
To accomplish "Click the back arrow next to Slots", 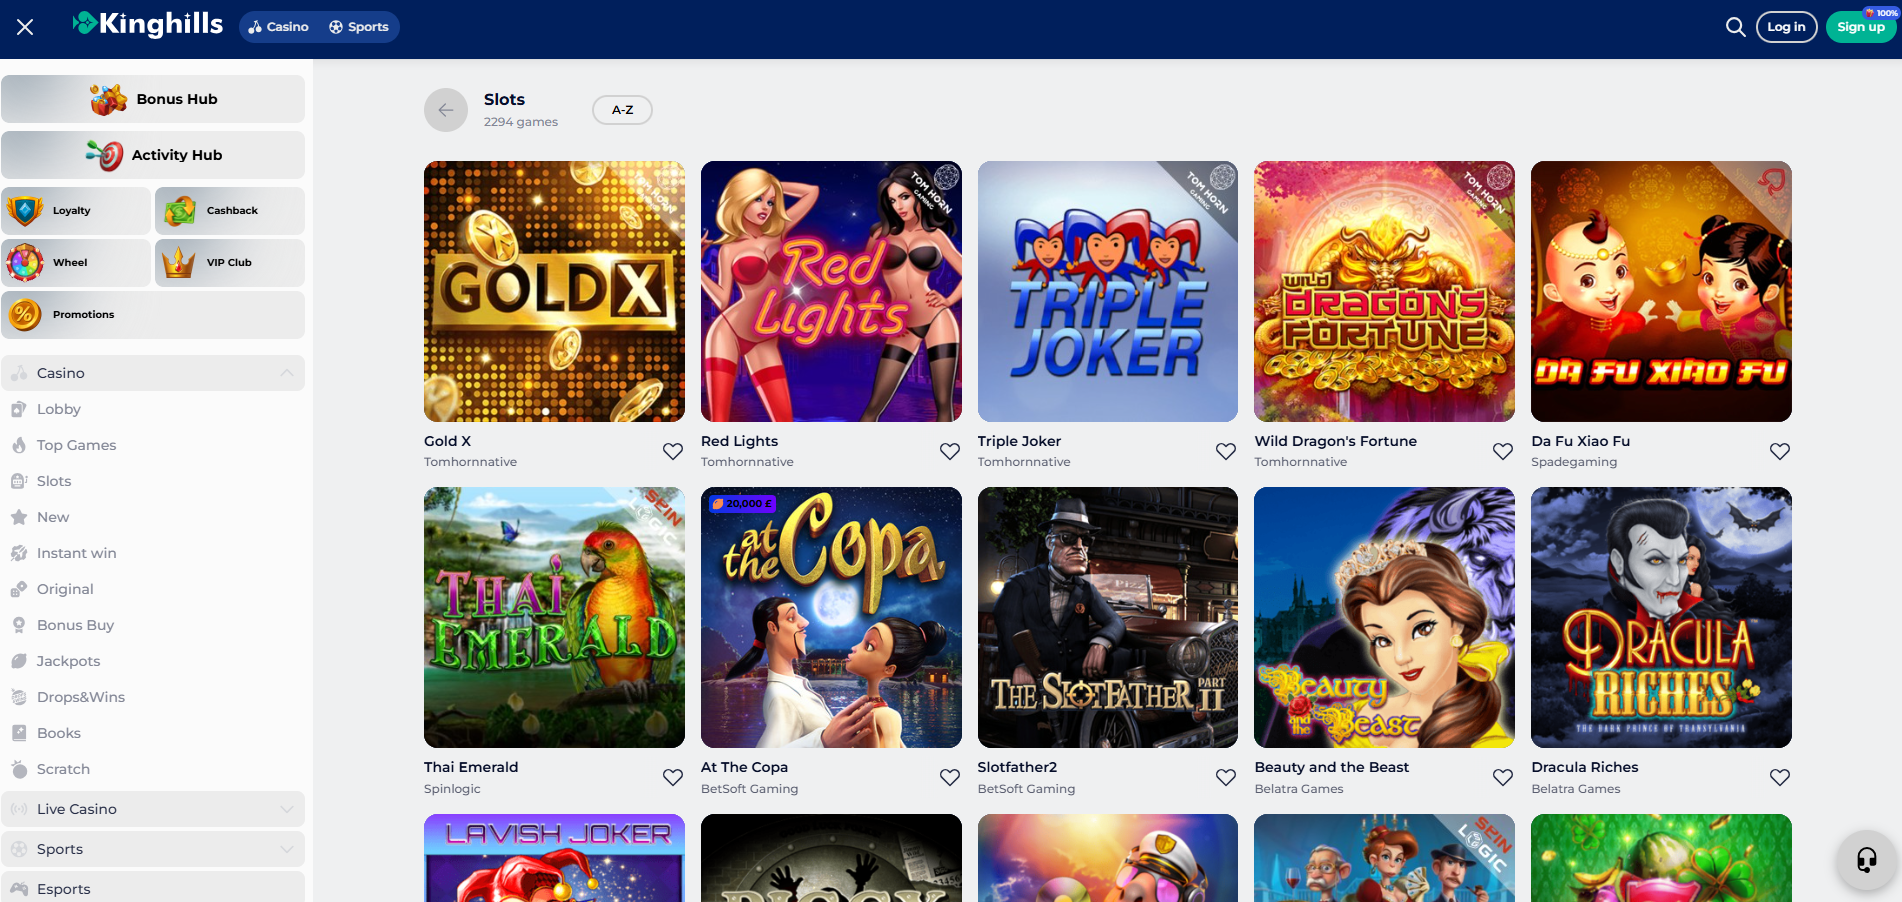I will click(446, 110).
